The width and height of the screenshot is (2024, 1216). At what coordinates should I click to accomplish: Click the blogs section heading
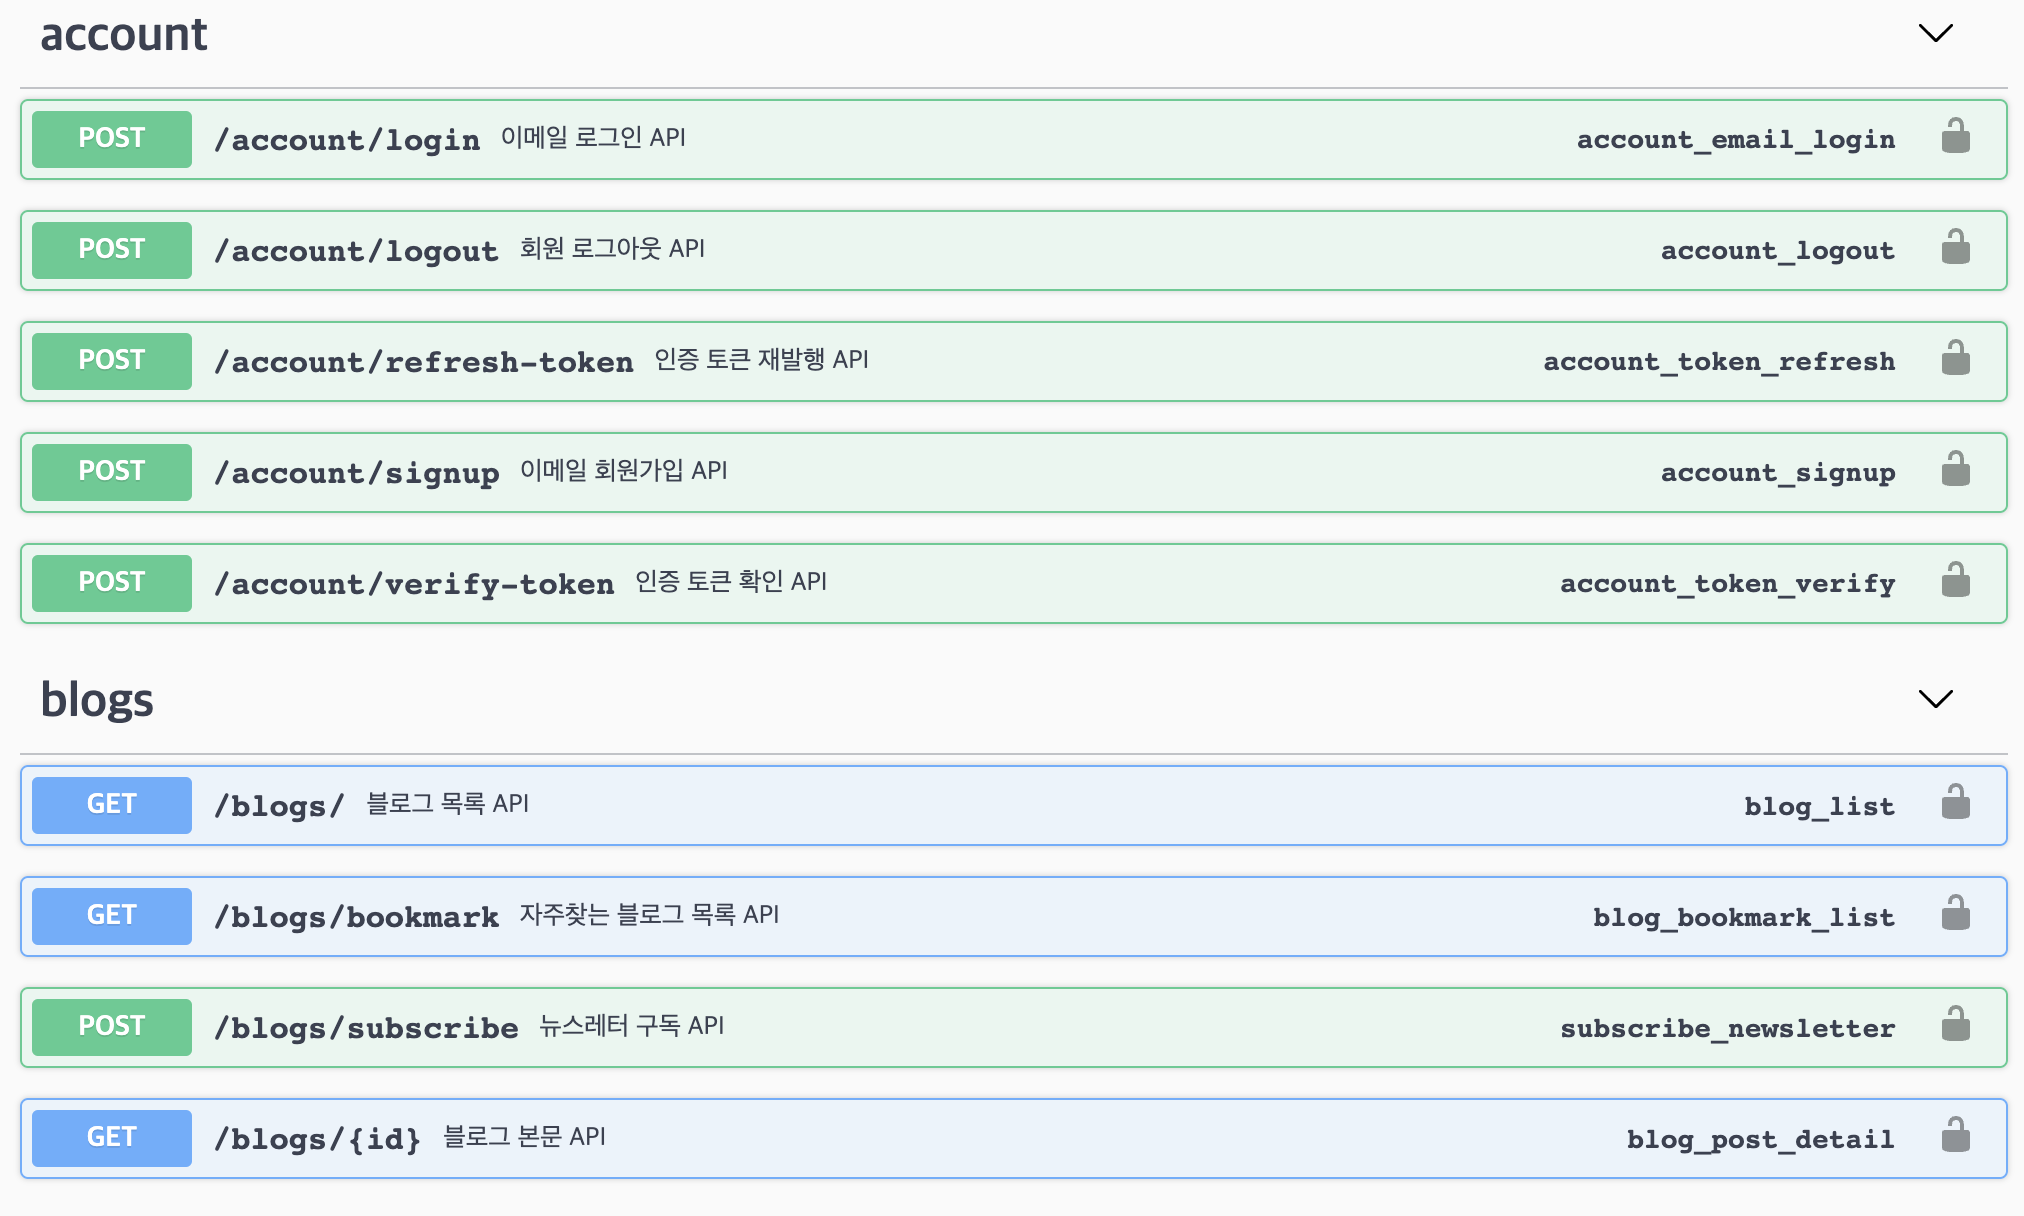(97, 700)
